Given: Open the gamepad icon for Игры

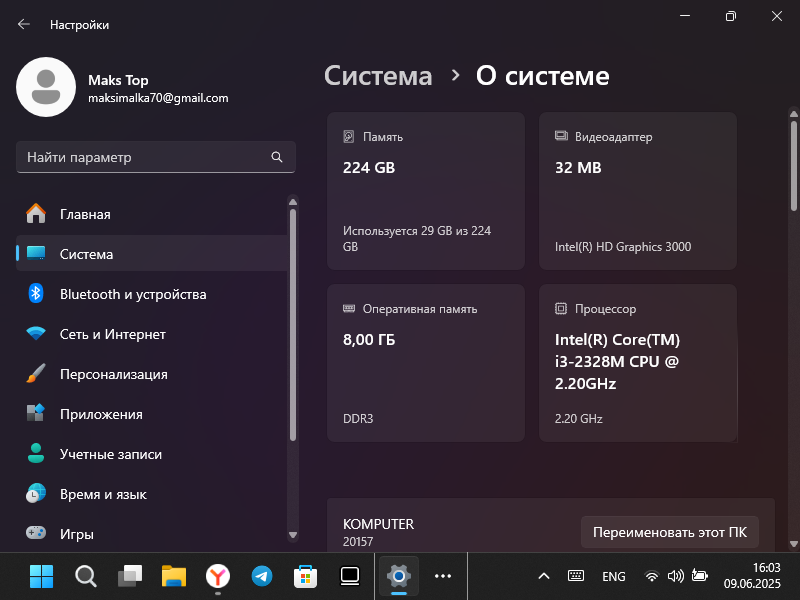Looking at the screenshot, I should pyautogui.click(x=36, y=533).
